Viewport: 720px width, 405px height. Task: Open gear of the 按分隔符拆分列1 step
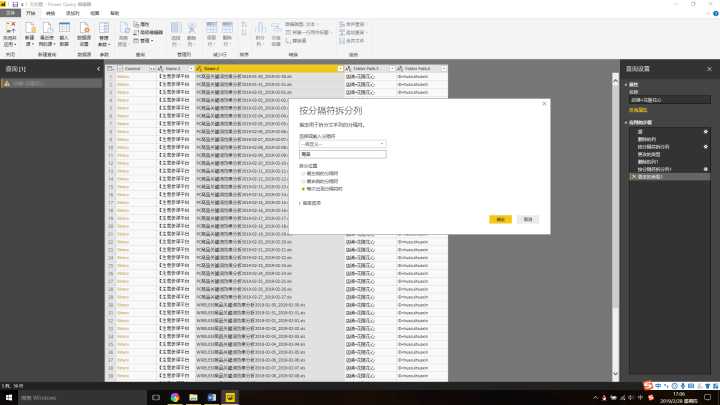[x=706, y=169]
